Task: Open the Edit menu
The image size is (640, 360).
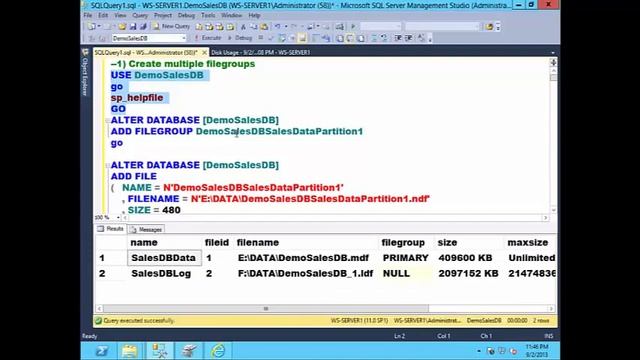Action: point(103,16)
